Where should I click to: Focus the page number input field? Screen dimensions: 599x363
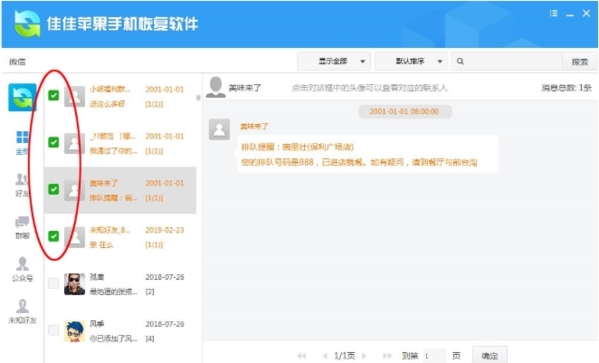pos(434,356)
